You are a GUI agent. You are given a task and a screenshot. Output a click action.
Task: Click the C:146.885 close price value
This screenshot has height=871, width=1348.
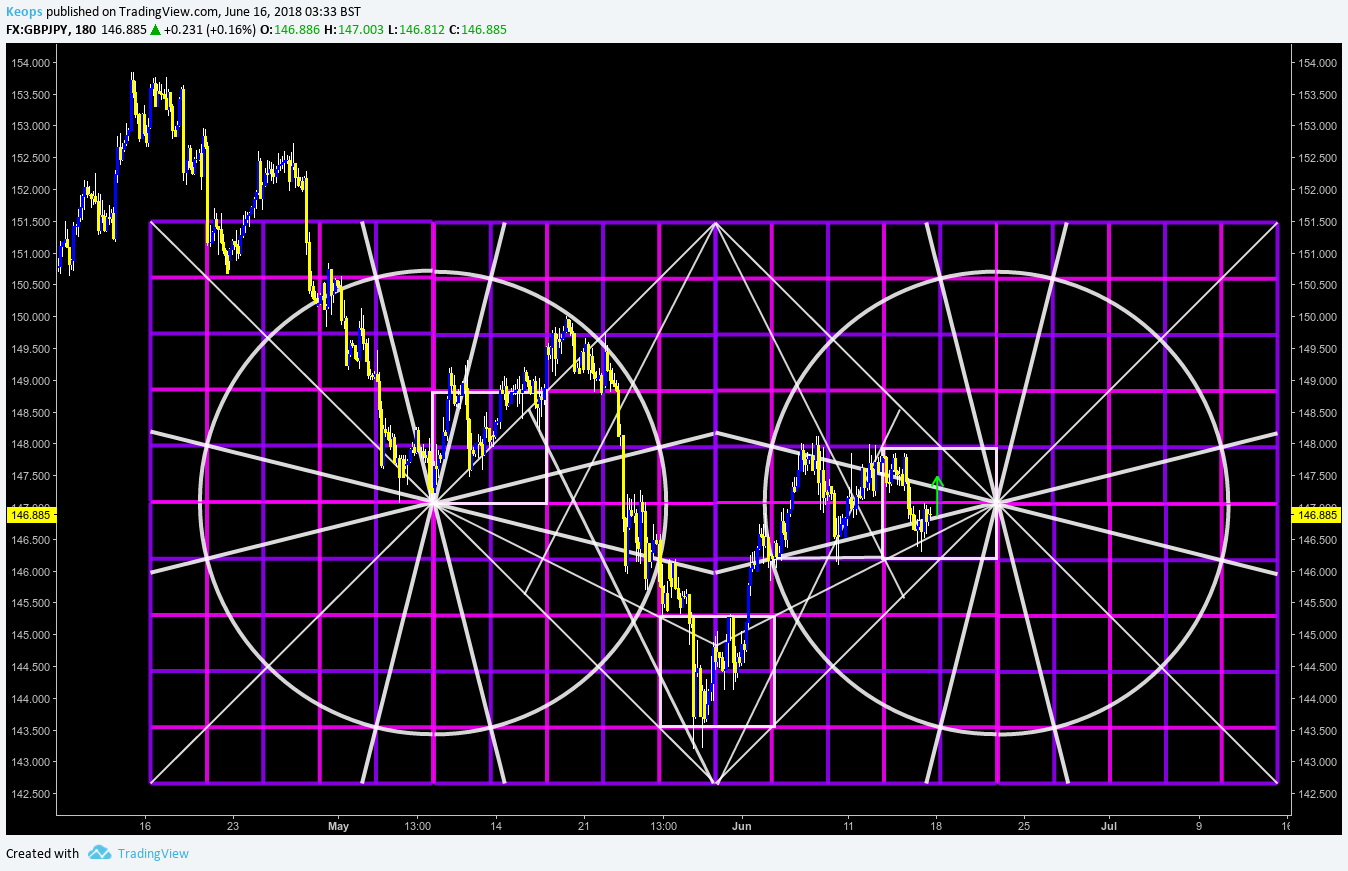click(x=477, y=30)
